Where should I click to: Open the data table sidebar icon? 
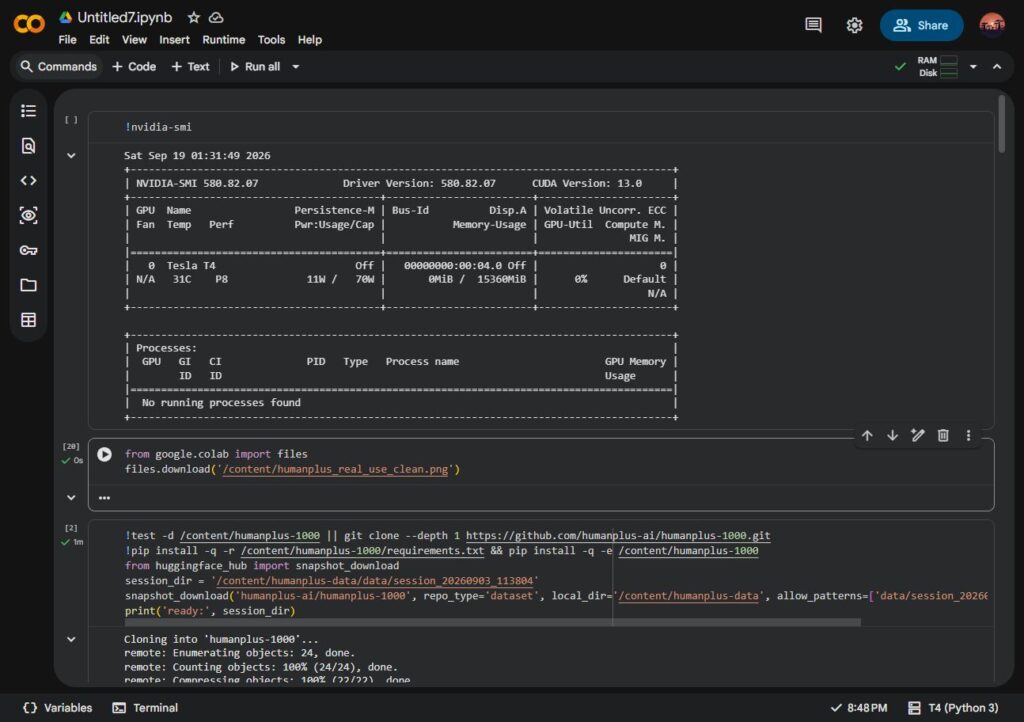point(28,320)
